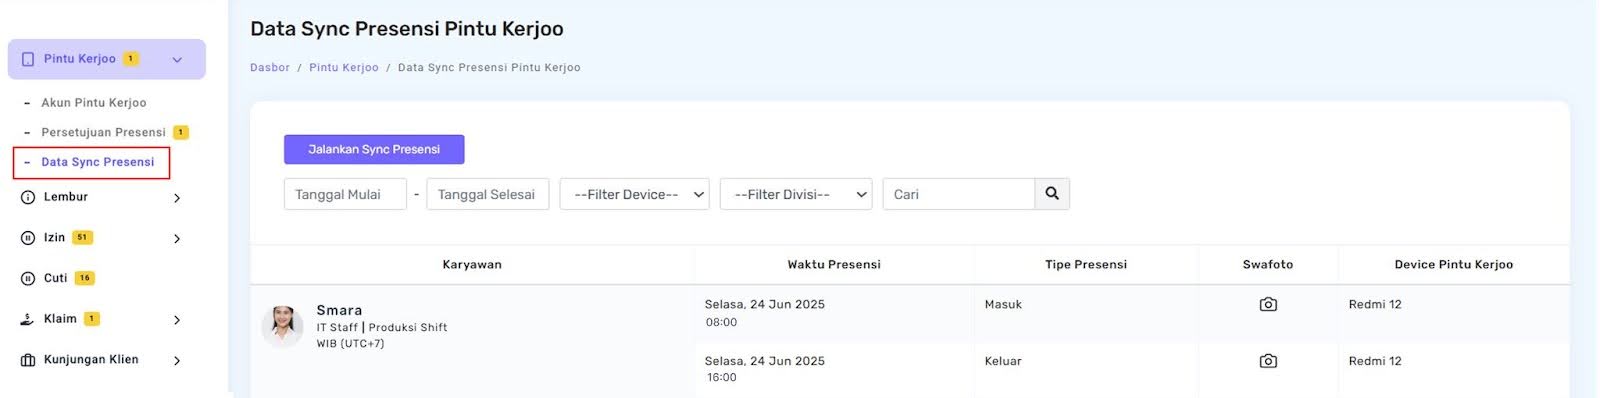Click the 16:00 time entry

coord(721,378)
